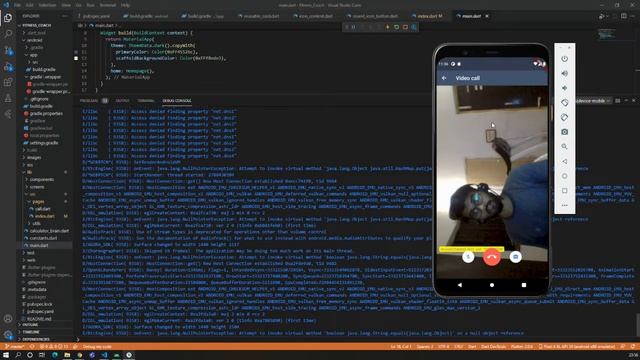The image size is (640, 360).
Task: Activate emulator zoom tool
Action: pos(564,147)
